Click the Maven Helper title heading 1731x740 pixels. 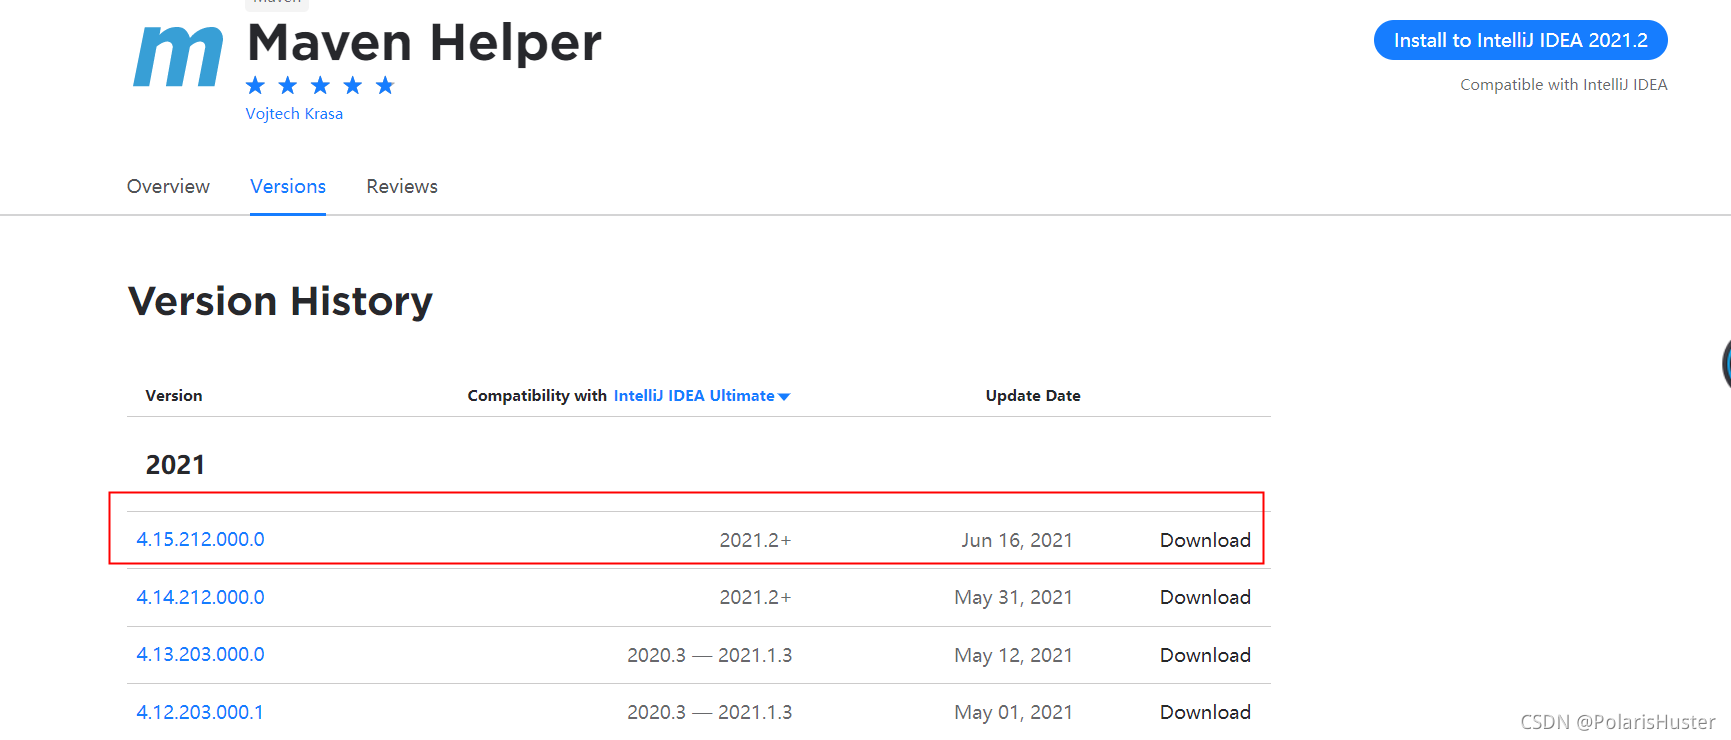pyautogui.click(x=424, y=43)
